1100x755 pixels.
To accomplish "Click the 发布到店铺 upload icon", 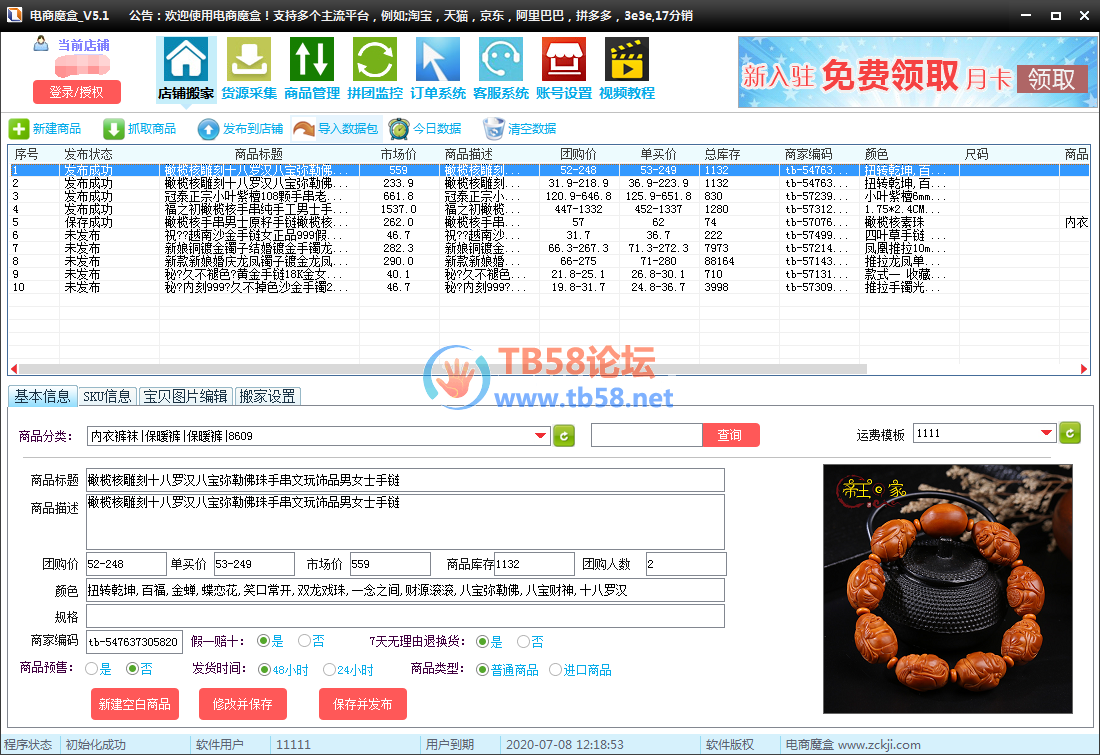I will pyautogui.click(x=208, y=128).
